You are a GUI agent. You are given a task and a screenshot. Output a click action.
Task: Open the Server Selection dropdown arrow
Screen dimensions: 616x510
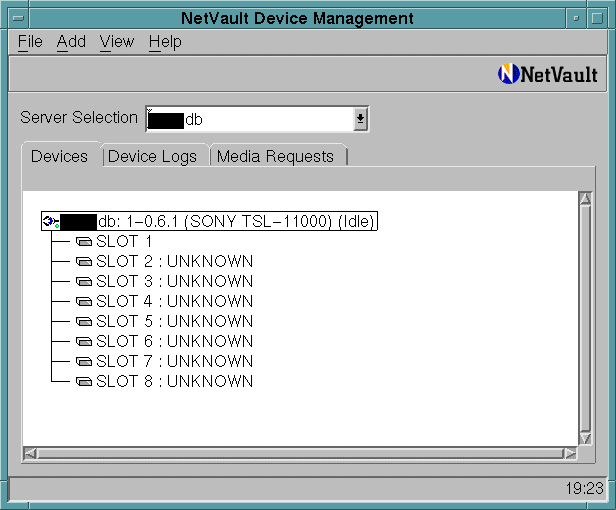click(x=360, y=119)
